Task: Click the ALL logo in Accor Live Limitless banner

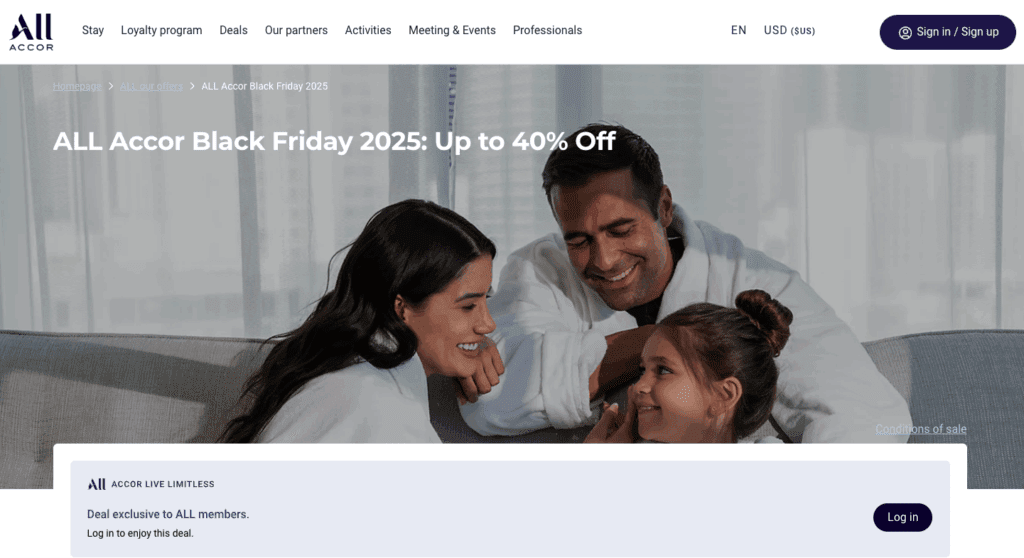Action: coord(96,484)
